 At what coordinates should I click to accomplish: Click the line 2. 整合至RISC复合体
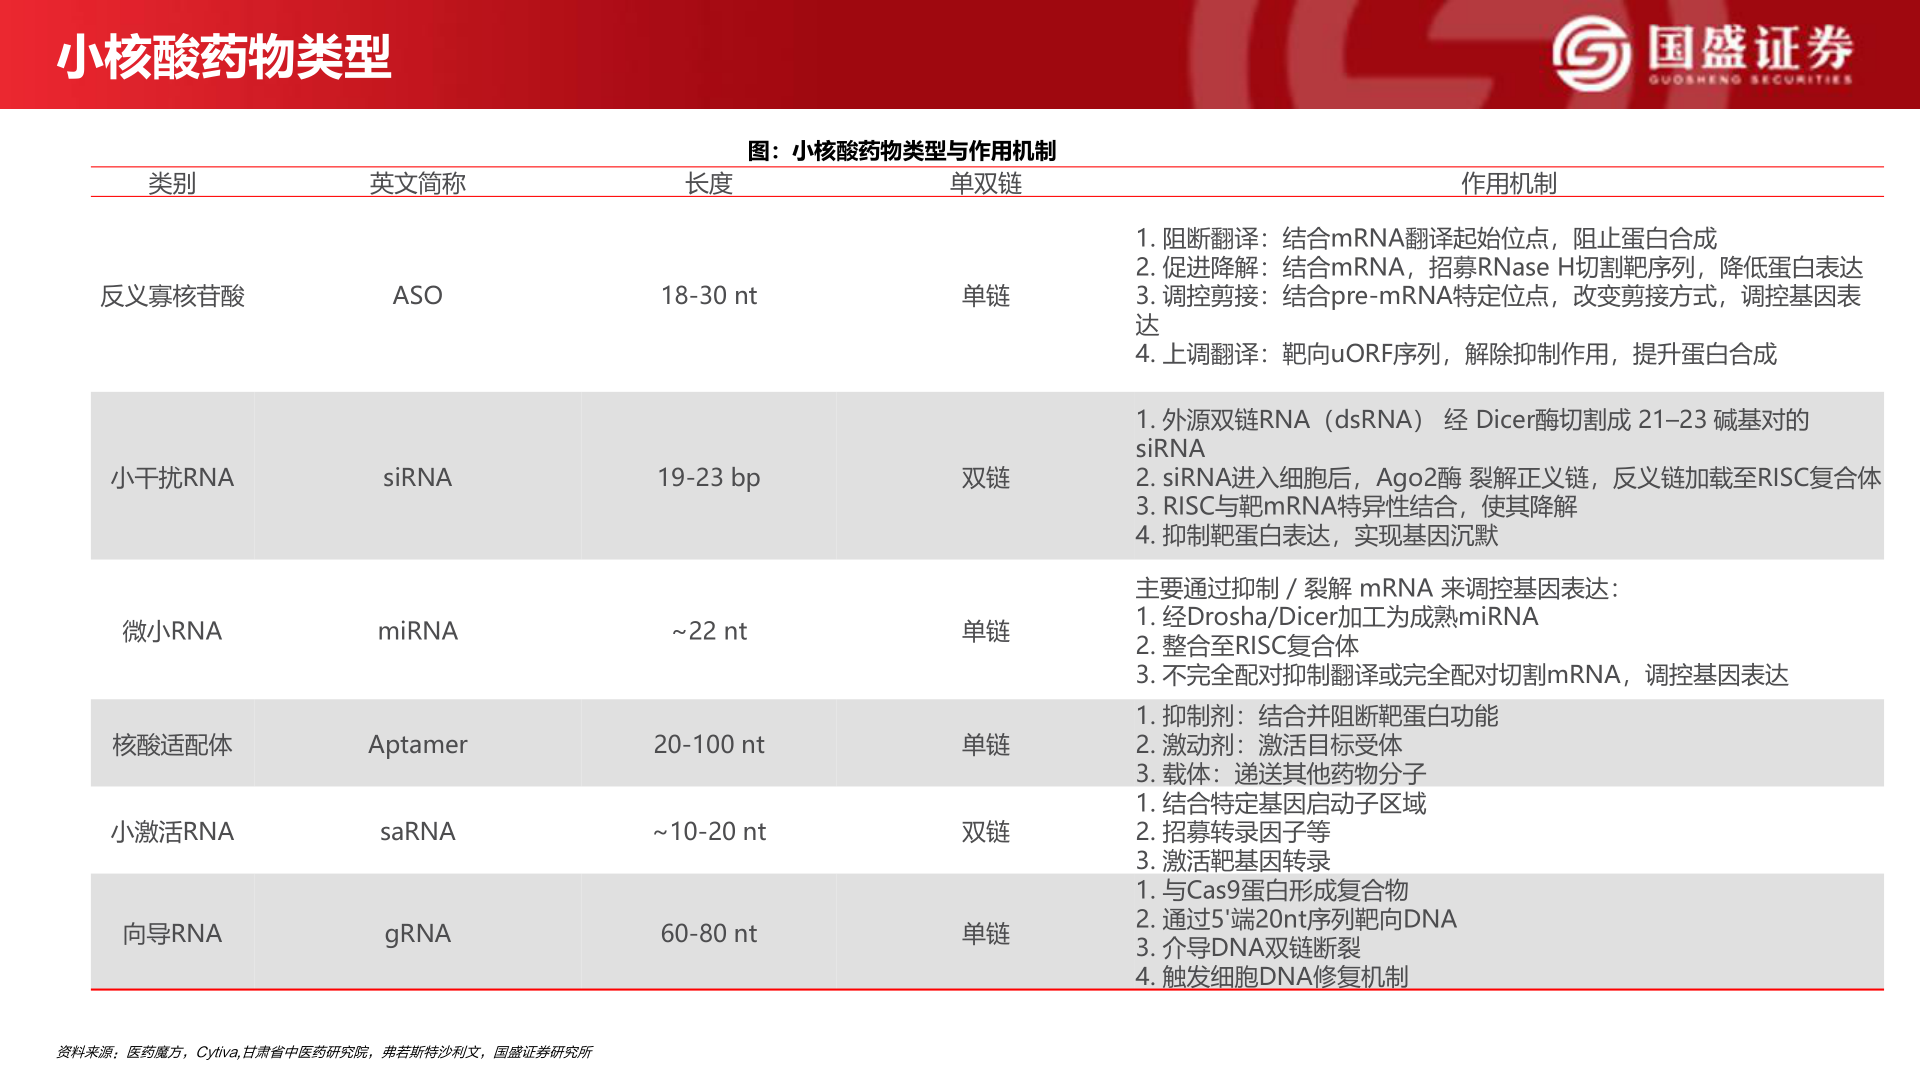(1247, 646)
